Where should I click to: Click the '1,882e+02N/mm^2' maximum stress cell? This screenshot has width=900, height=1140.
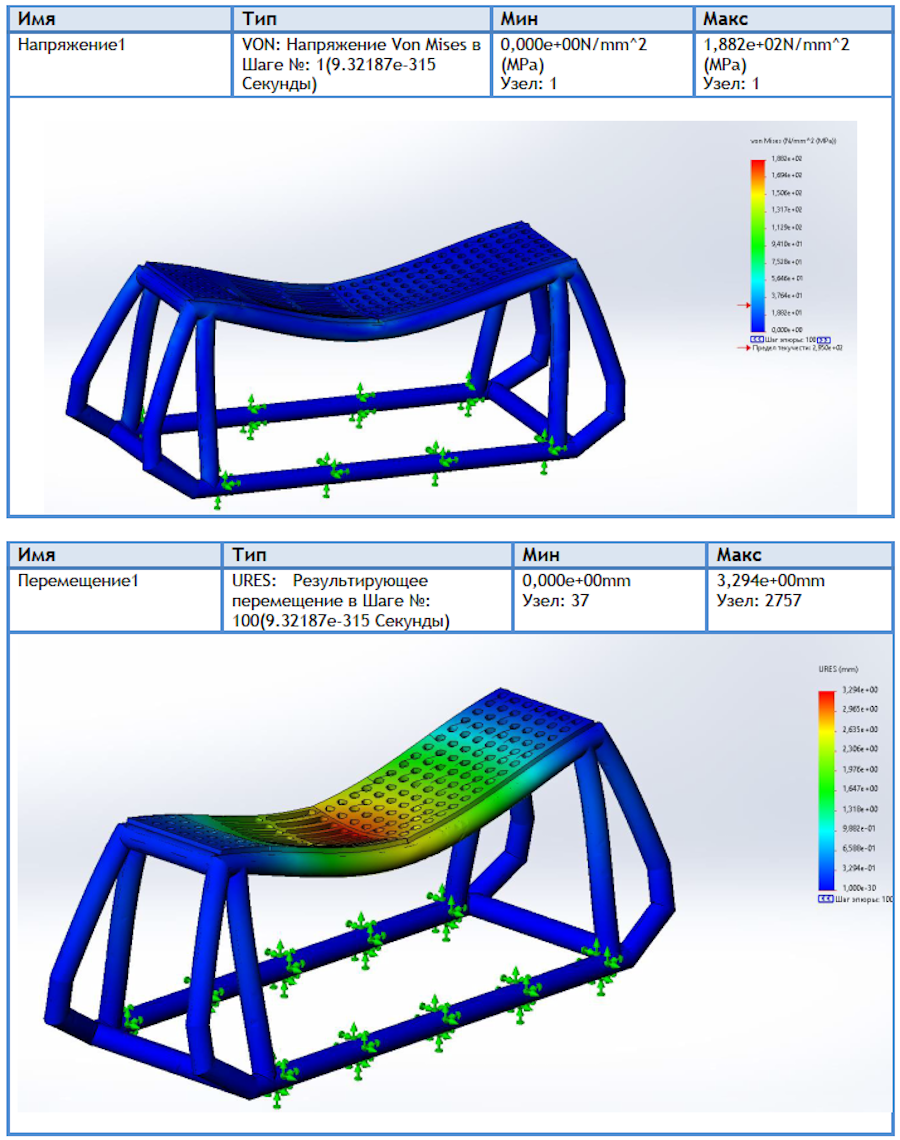point(794,64)
